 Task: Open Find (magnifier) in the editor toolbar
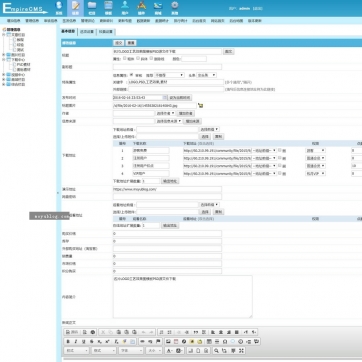216,351
